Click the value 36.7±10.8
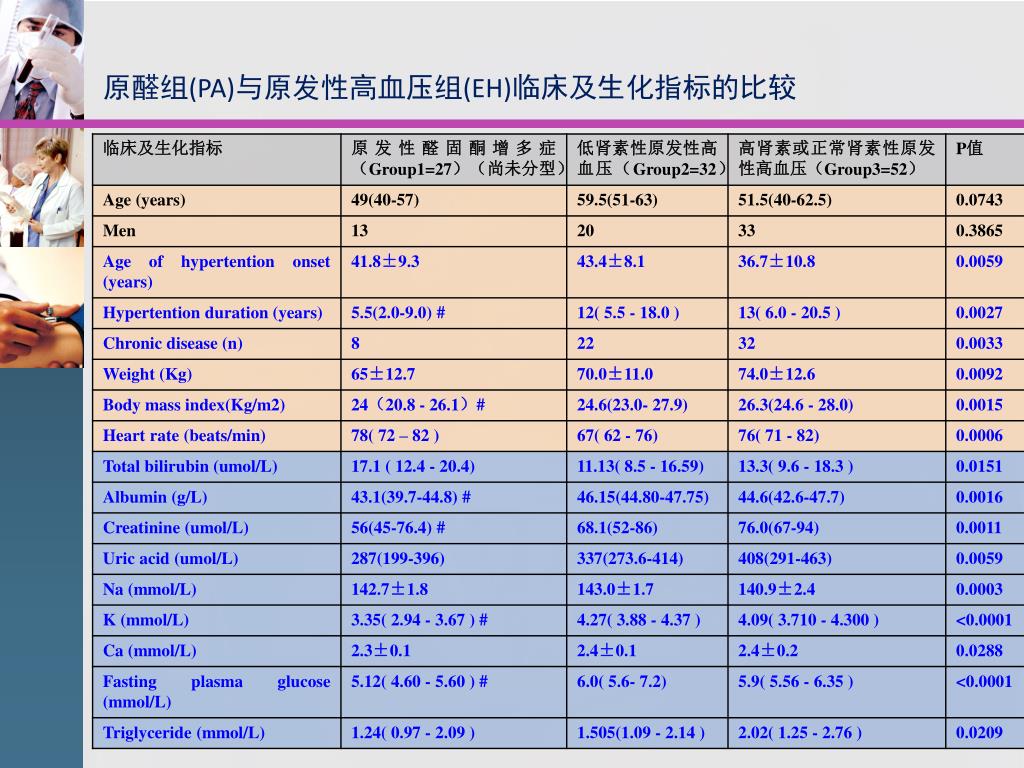Screen dimensions: 1024x768 776,261
